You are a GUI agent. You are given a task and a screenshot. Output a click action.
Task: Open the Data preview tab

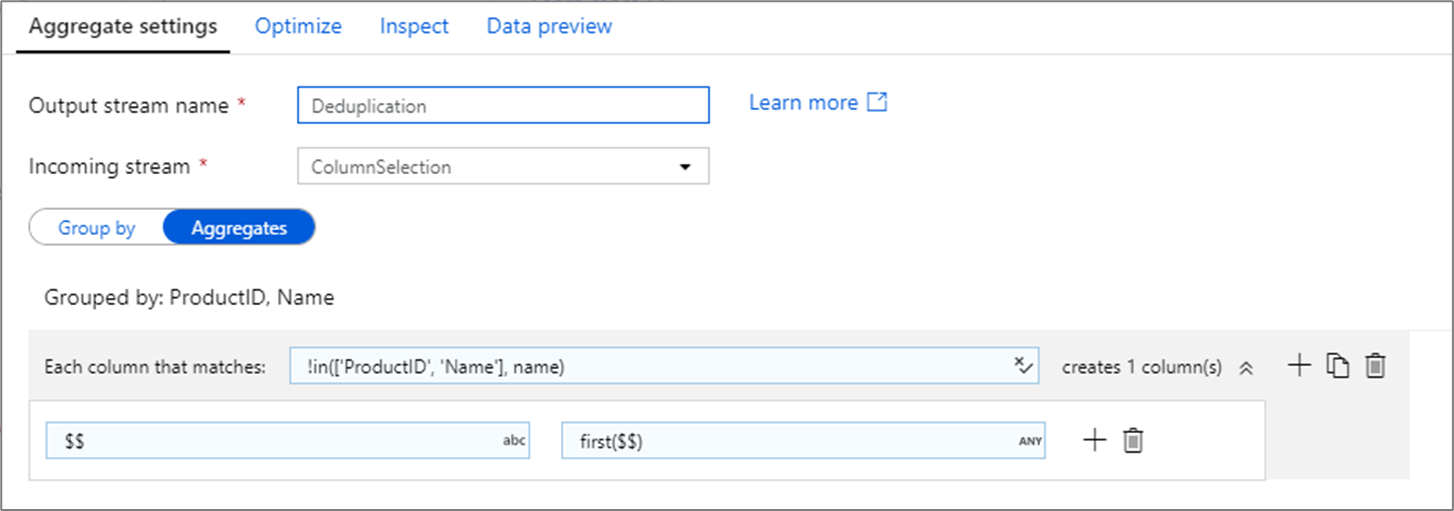click(549, 26)
